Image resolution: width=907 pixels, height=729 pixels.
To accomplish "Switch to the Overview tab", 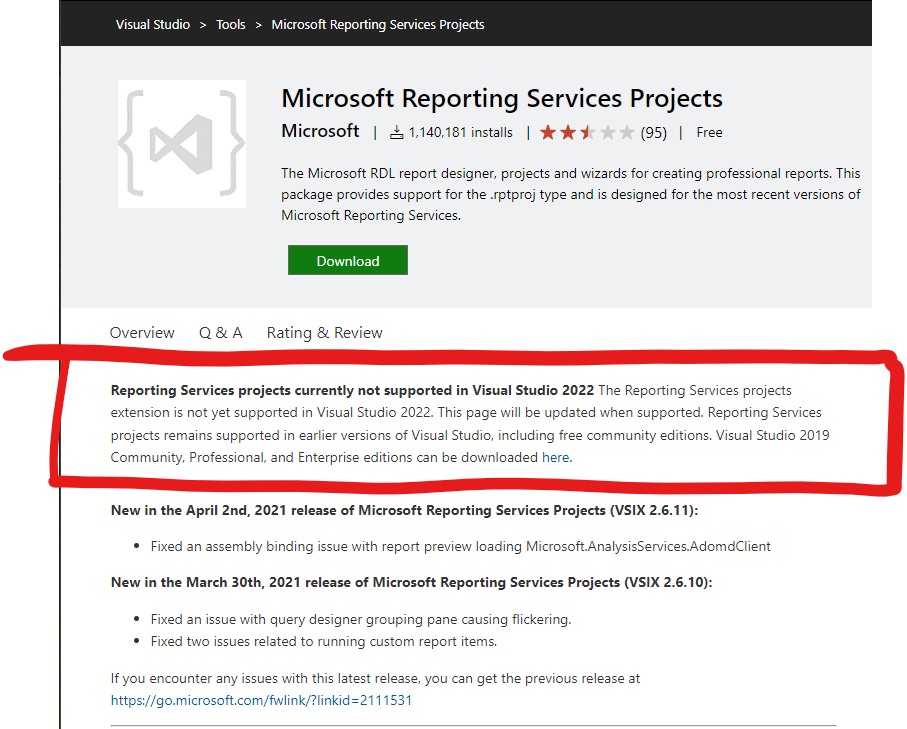I will (x=142, y=333).
